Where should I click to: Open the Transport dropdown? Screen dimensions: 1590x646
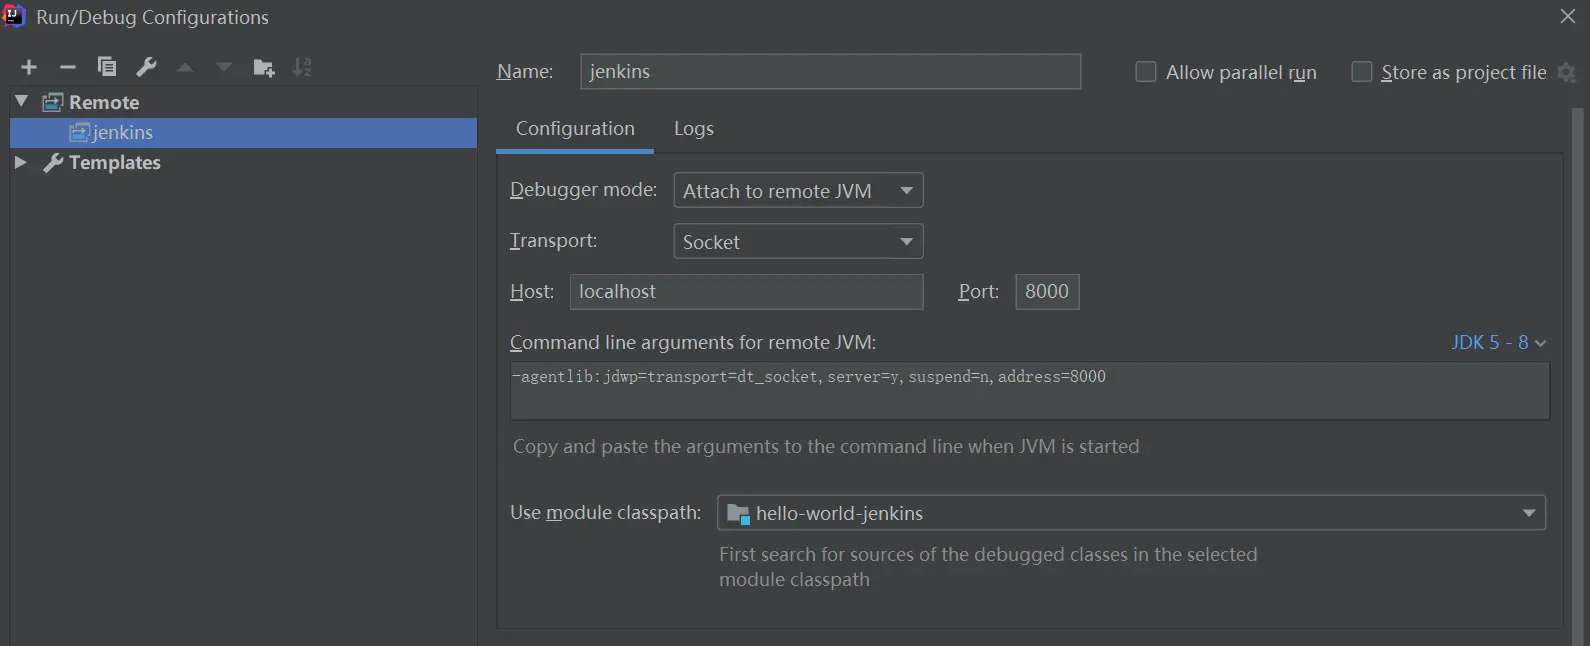(x=798, y=241)
